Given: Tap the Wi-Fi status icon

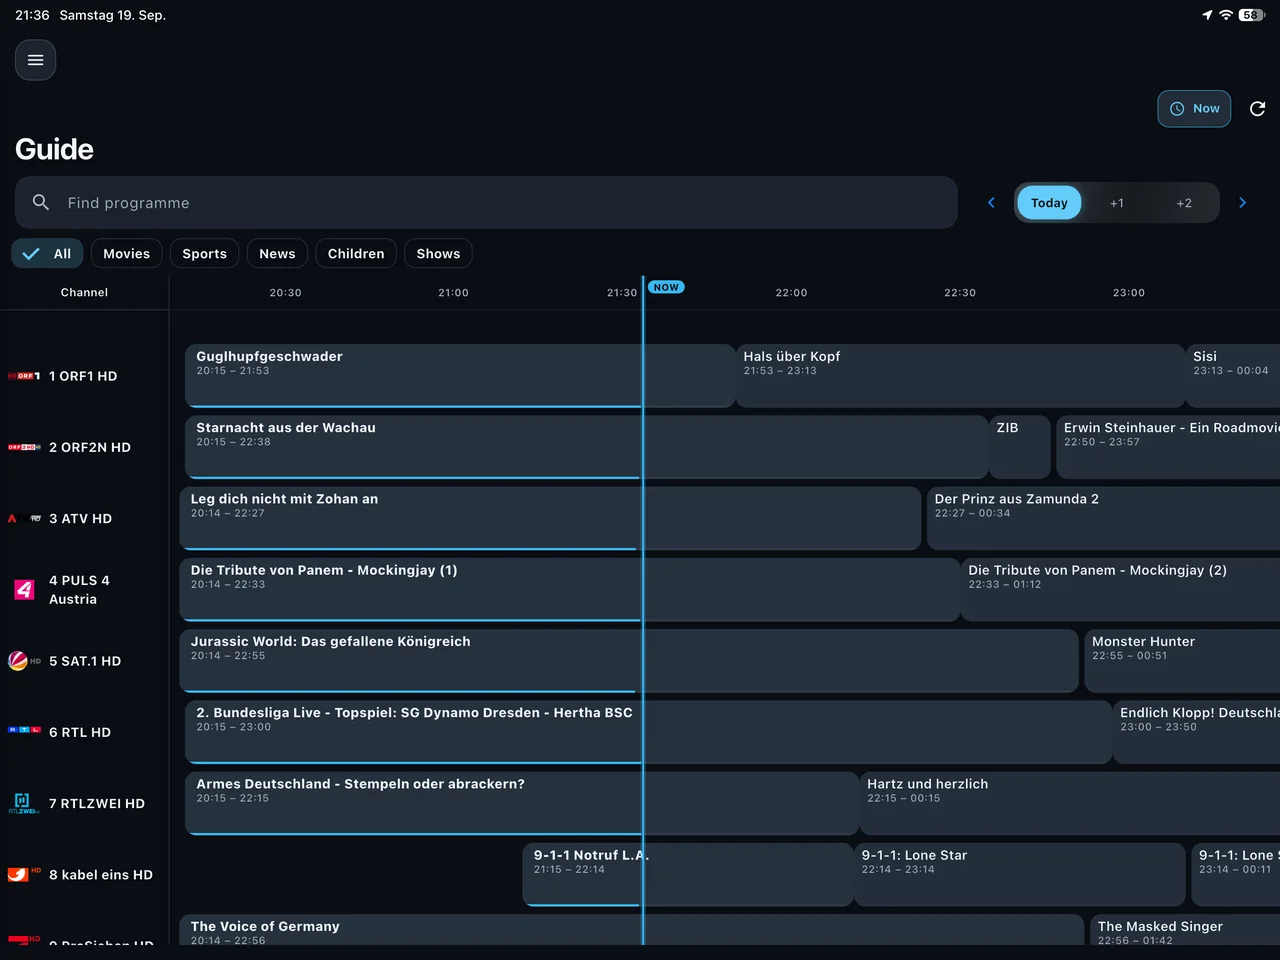Looking at the screenshot, I should (x=1226, y=15).
